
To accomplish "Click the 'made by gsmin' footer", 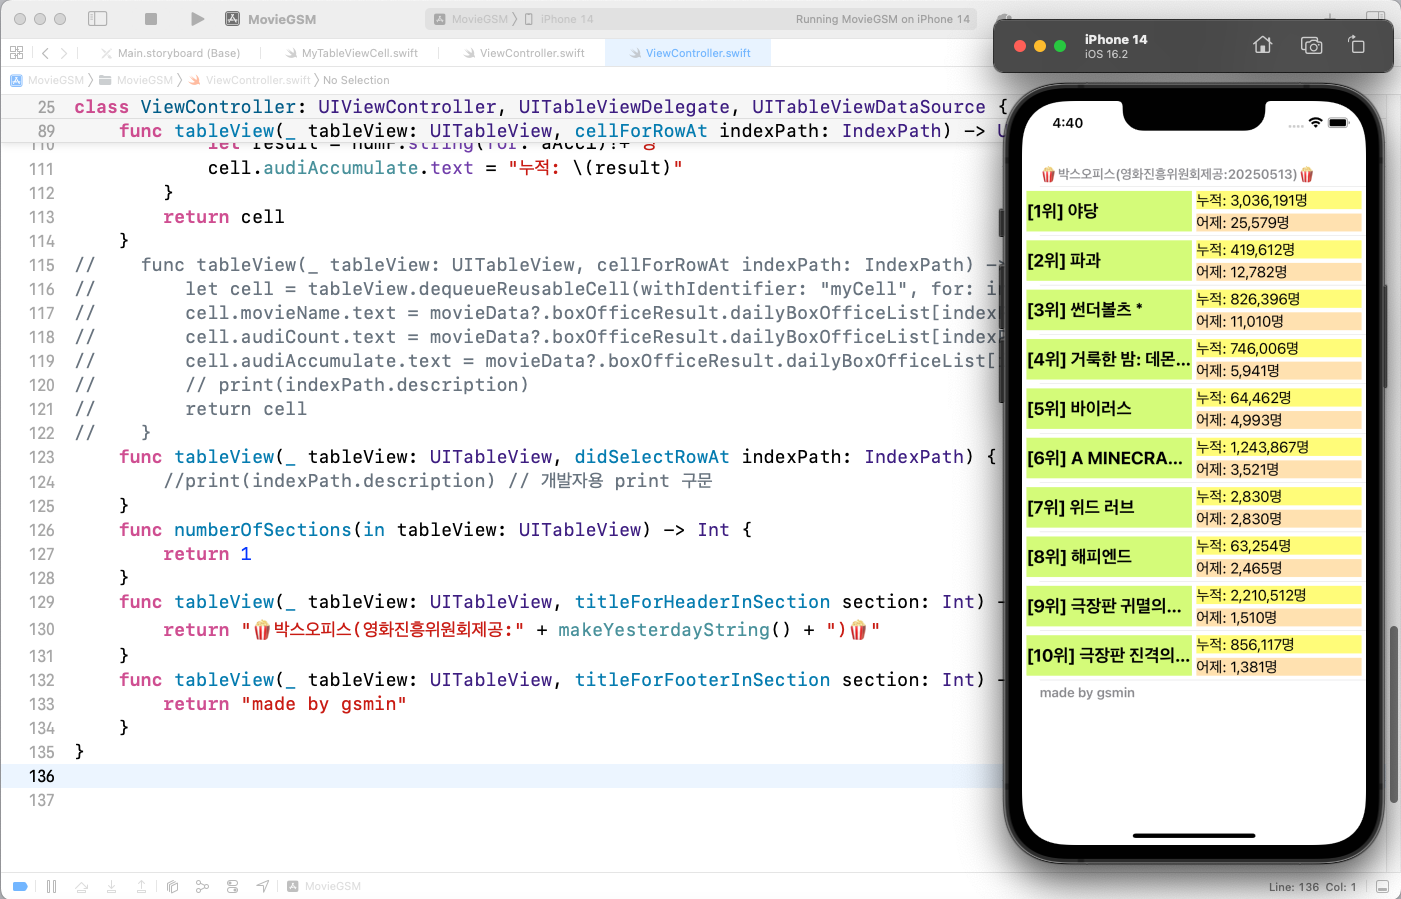I will (1087, 692).
